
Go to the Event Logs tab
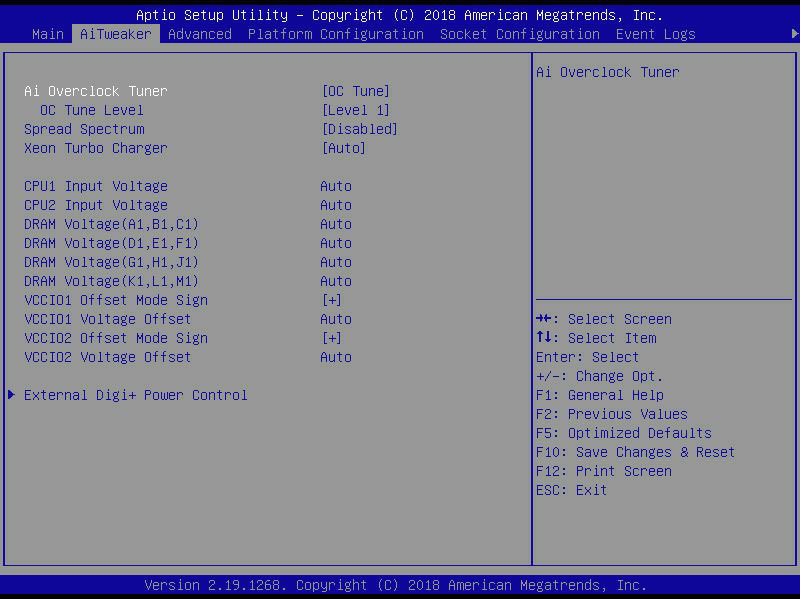coord(655,34)
